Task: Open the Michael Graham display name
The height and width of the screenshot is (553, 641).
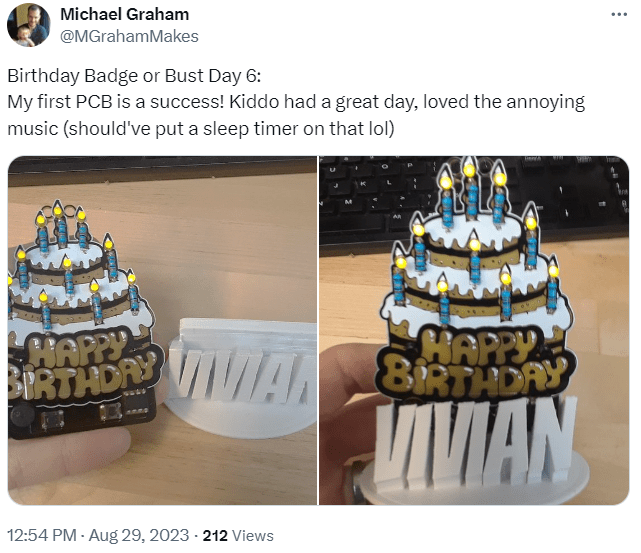Action: pyautogui.click(x=125, y=14)
